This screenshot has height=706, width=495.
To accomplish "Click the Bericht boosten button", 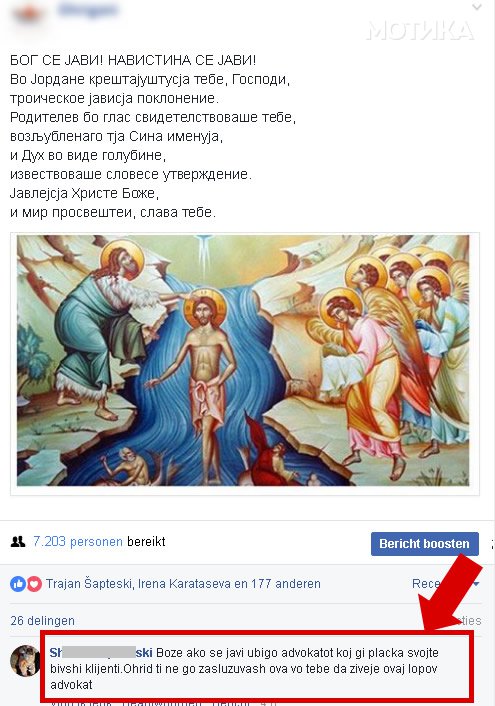I will click(x=425, y=543).
